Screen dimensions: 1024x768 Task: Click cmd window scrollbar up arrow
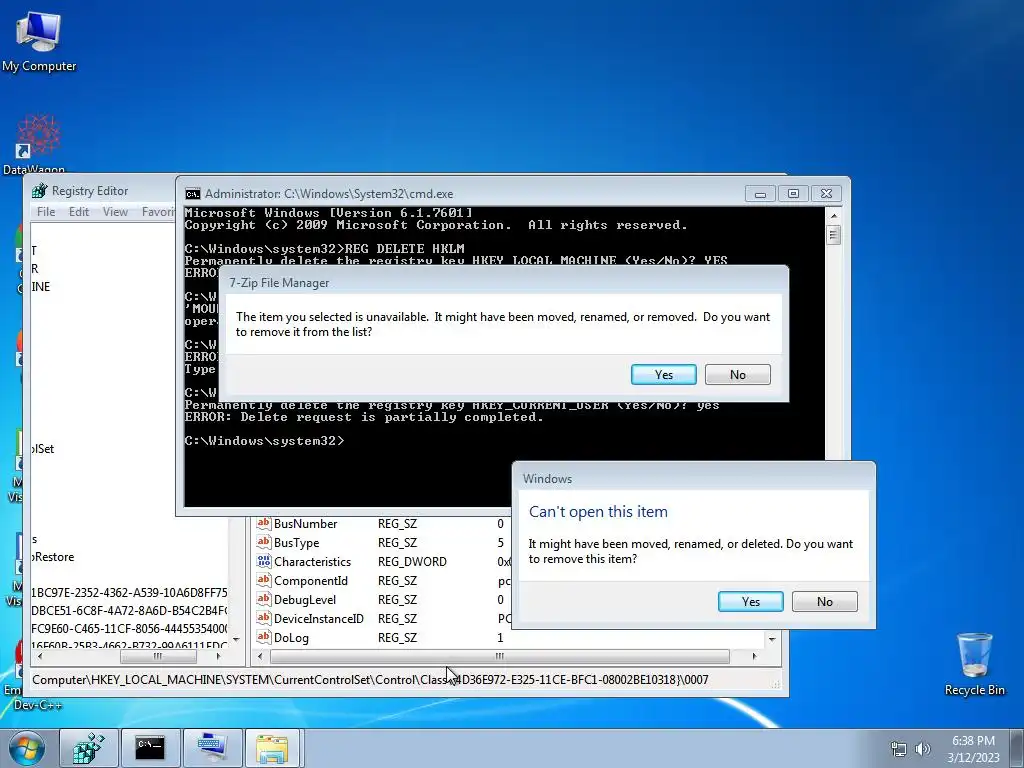coord(833,216)
